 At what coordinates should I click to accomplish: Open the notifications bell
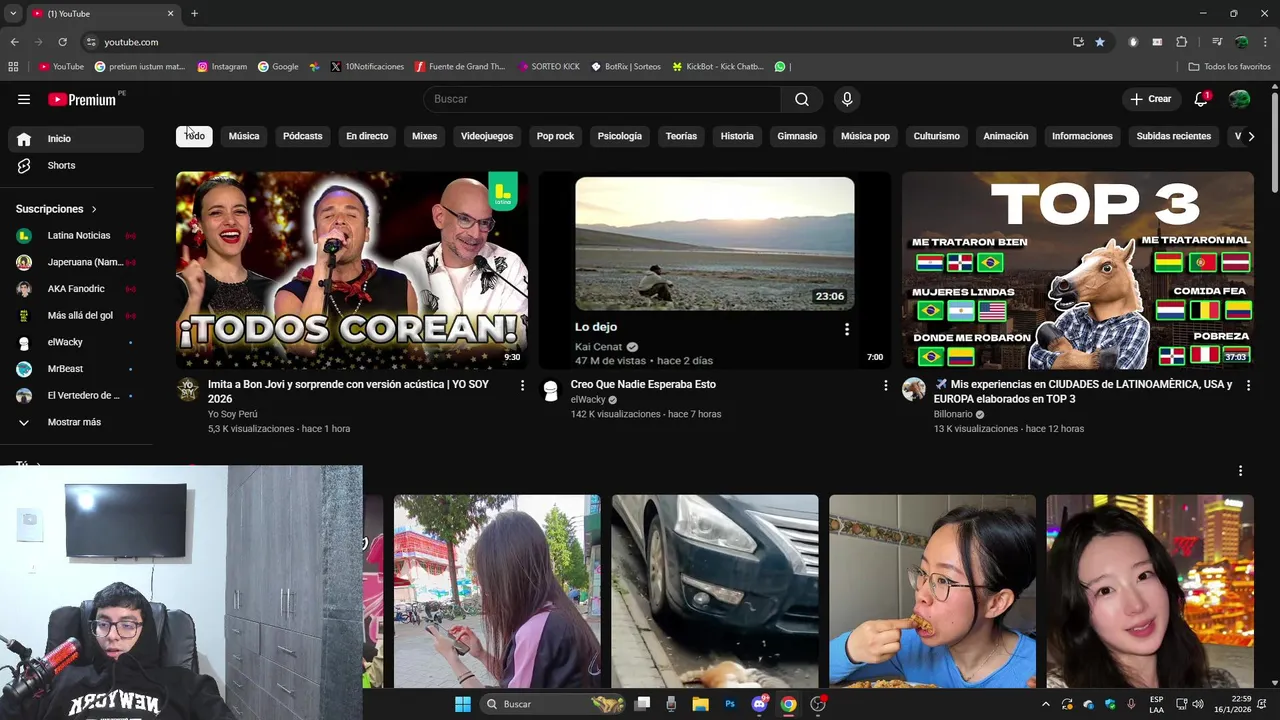pos(1201,99)
